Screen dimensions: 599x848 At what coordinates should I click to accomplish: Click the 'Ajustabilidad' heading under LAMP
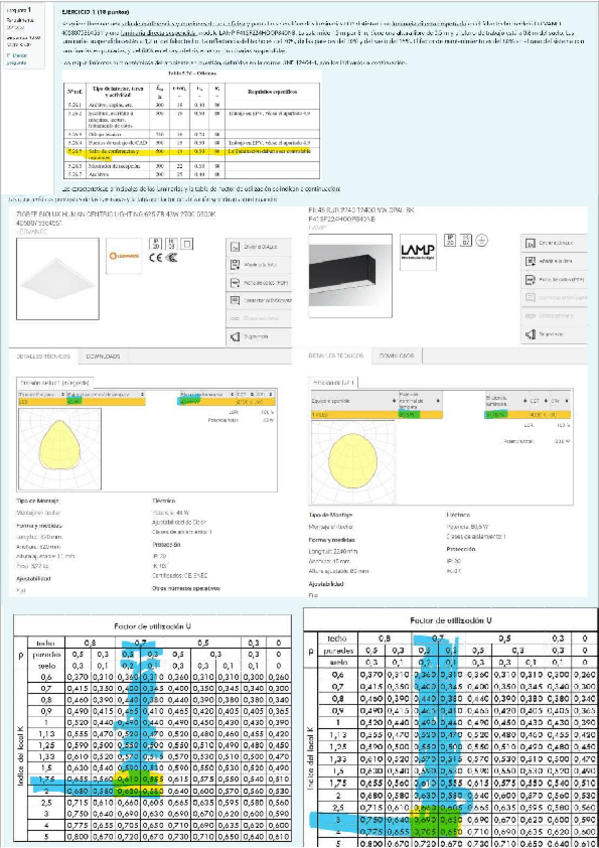[x=326, y=584]
